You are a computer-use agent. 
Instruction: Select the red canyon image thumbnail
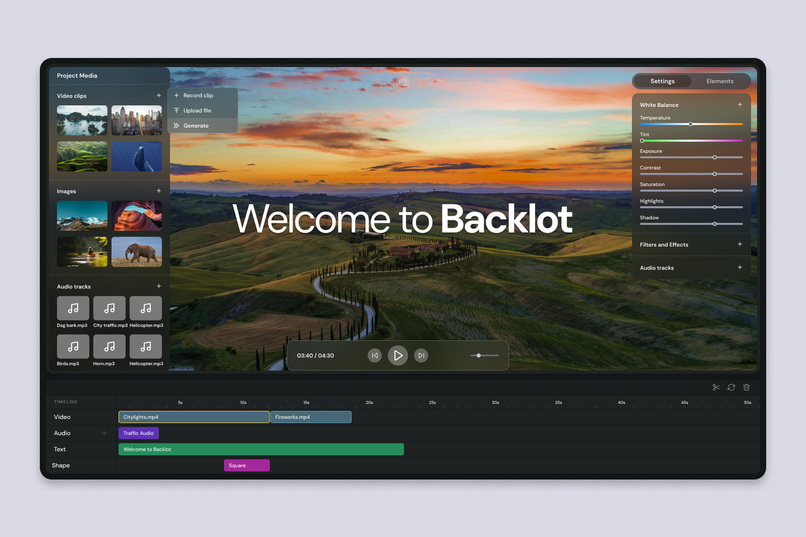(137, 215)
